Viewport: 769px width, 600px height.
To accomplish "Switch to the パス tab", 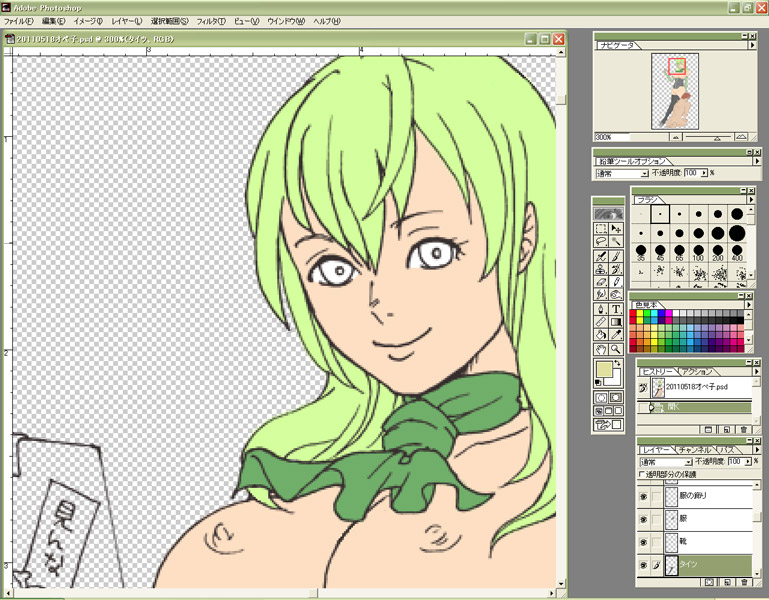I will (x=726, y=449).
